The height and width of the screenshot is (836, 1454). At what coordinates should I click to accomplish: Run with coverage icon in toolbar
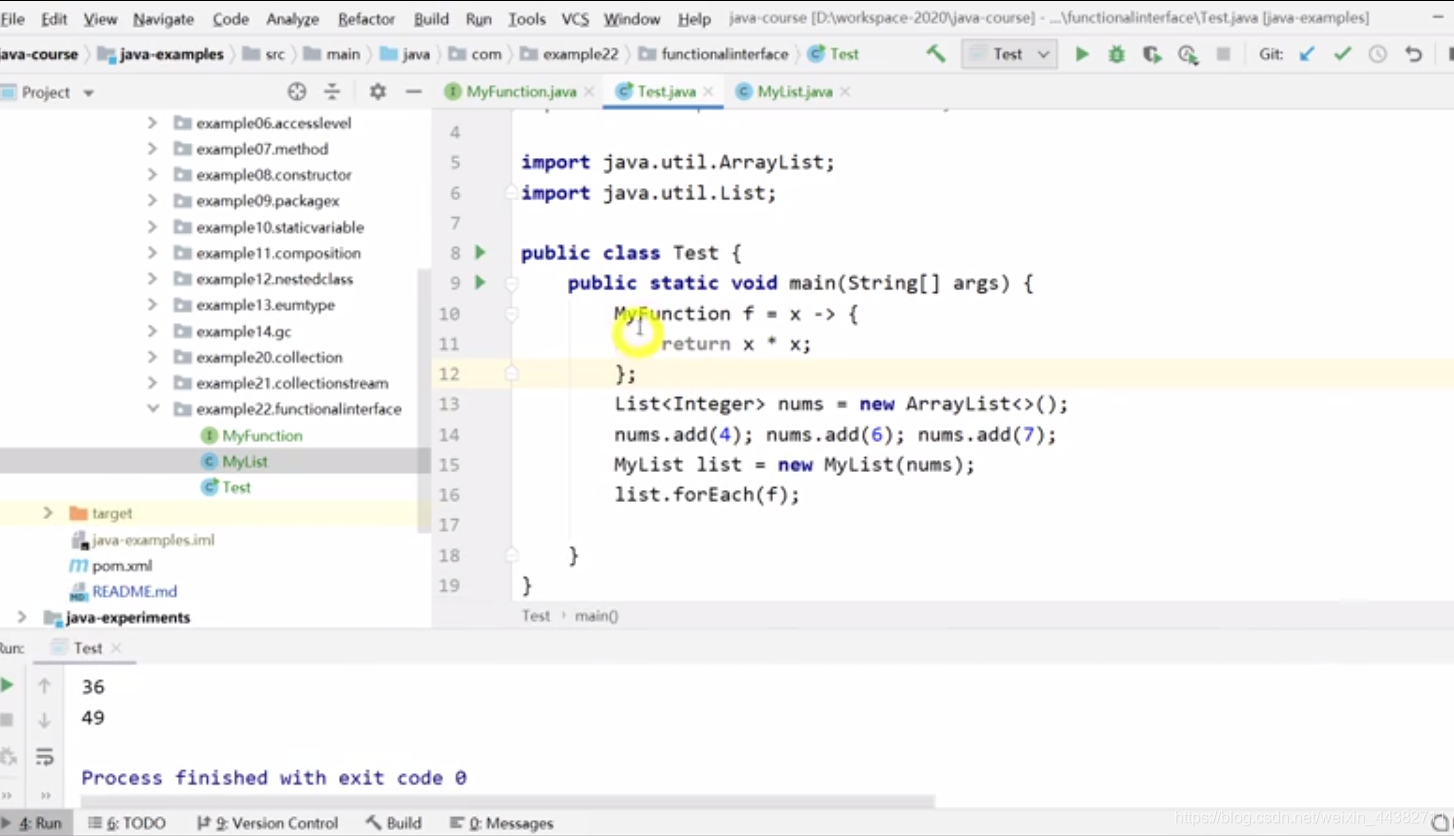1152,54
